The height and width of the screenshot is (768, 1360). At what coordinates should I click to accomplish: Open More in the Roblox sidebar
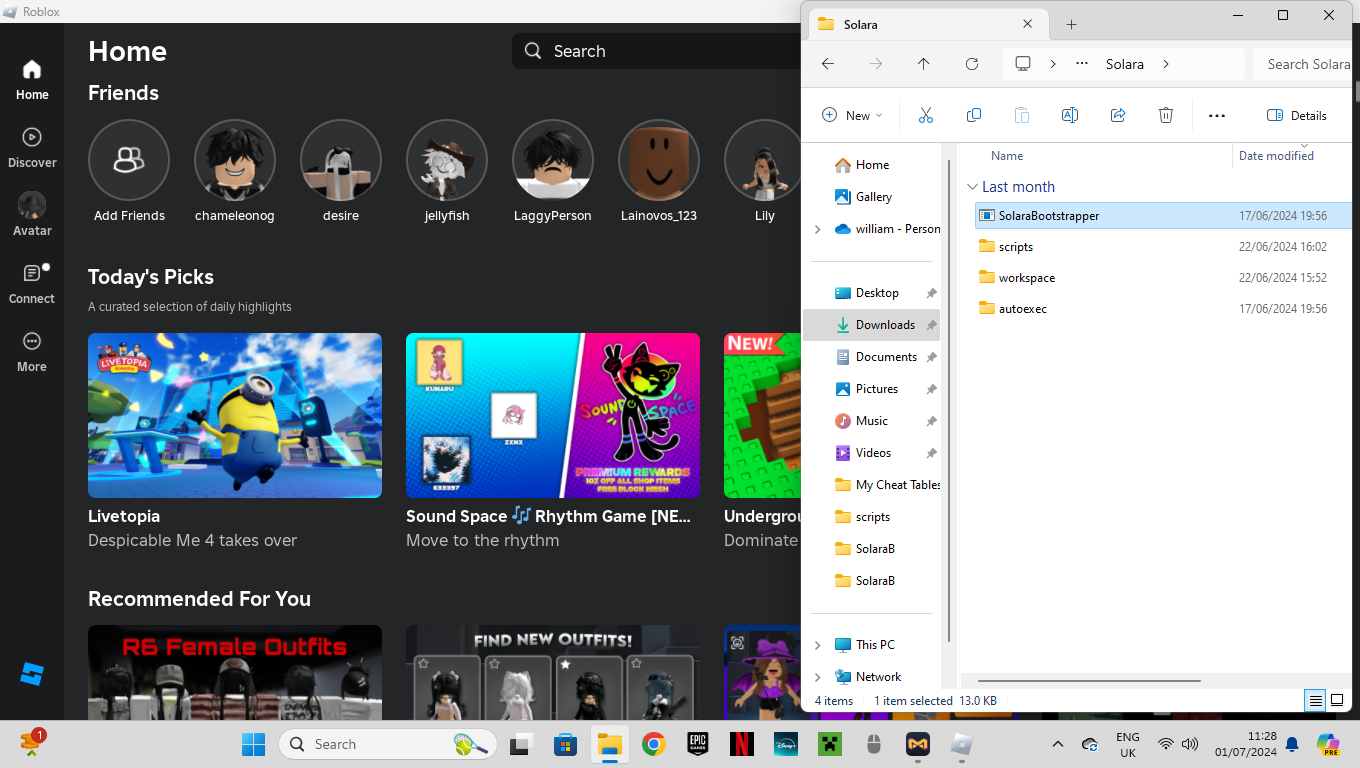point(32,351)
